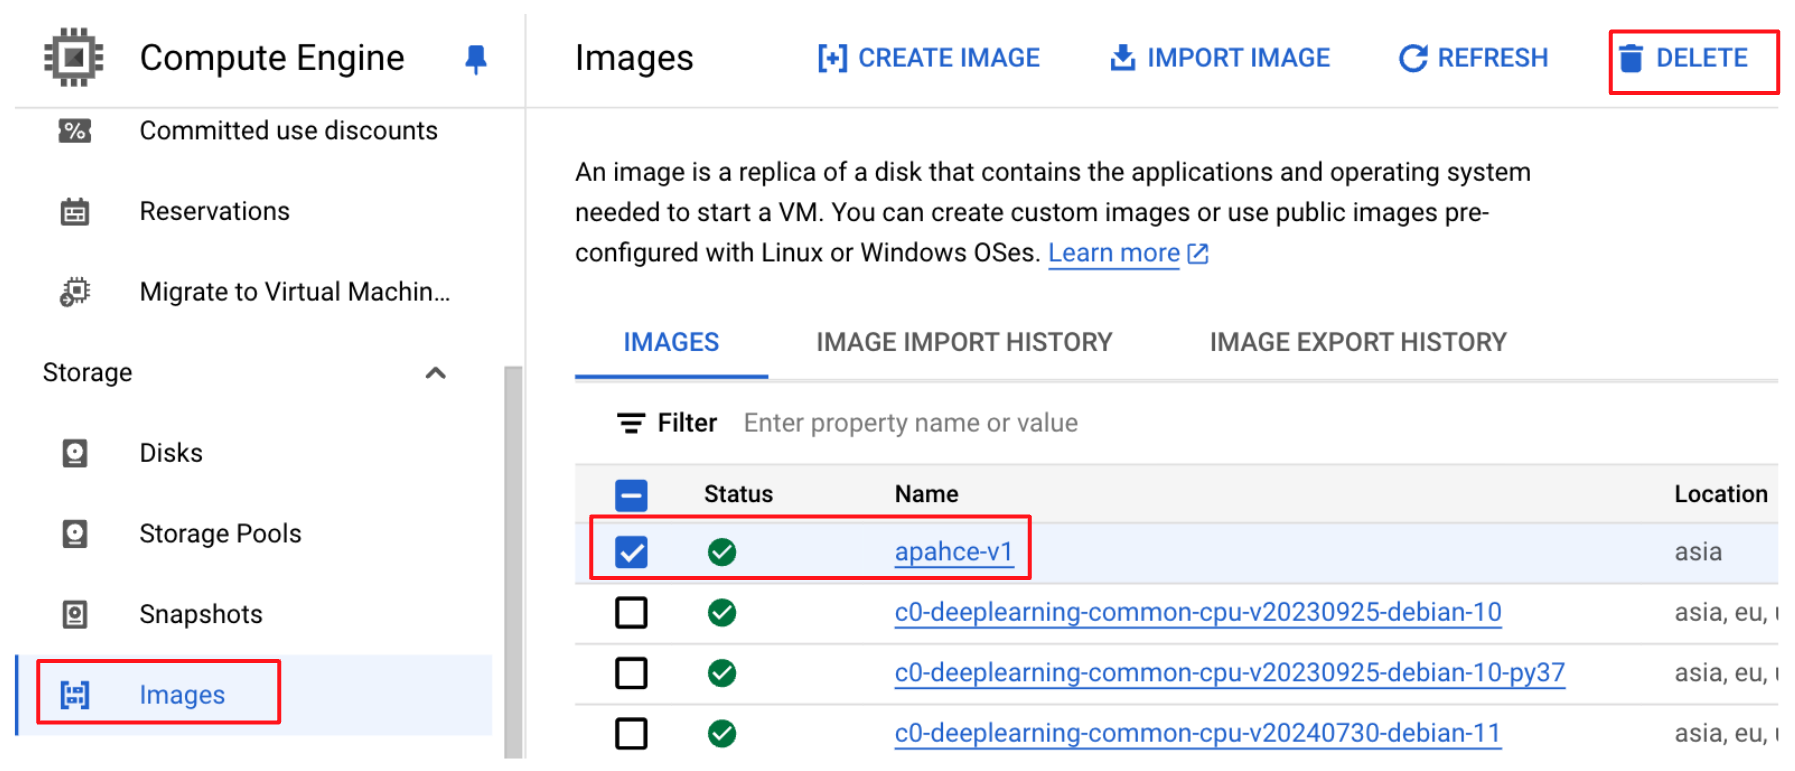Click the Reservations calendar icon
This screenshot has width=1795, height=771.
pyautogui.click(x=75, y=212)
